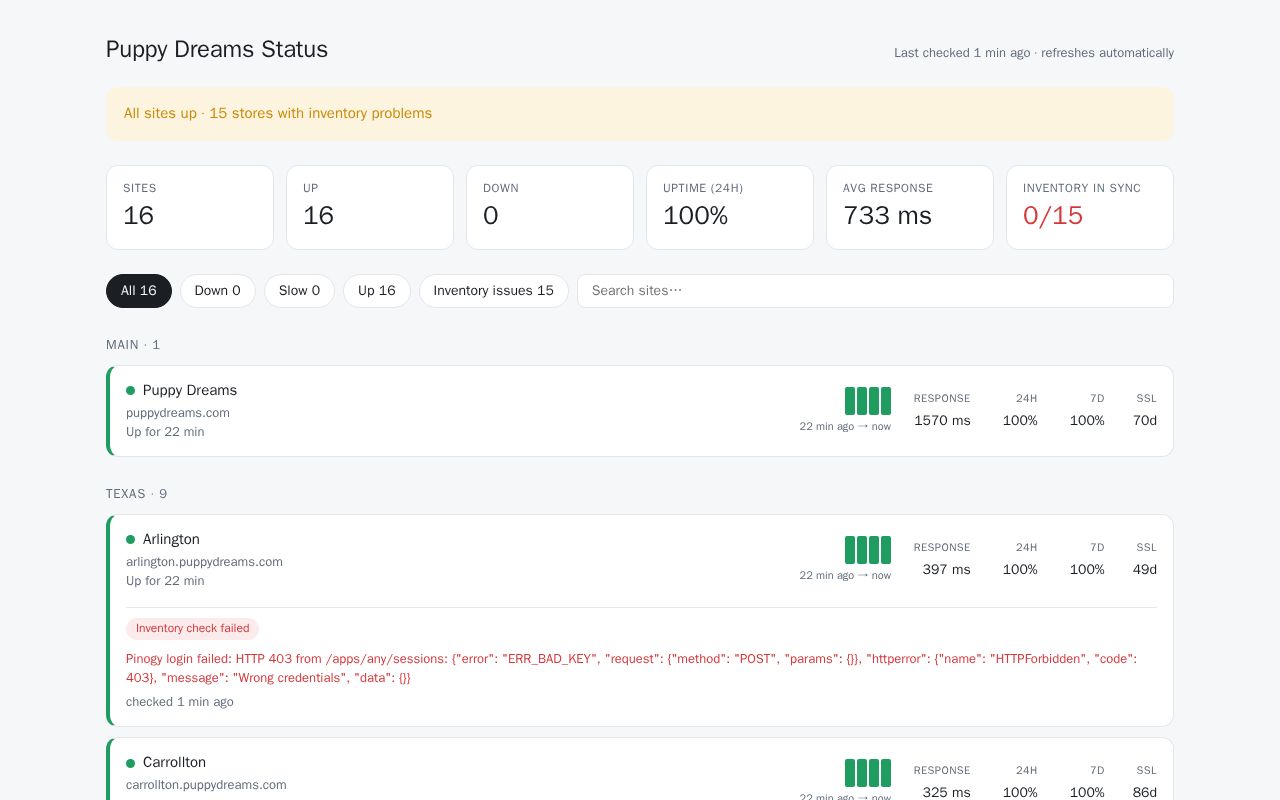Click the green status dot beside Arlington

(x=130, y=540)
